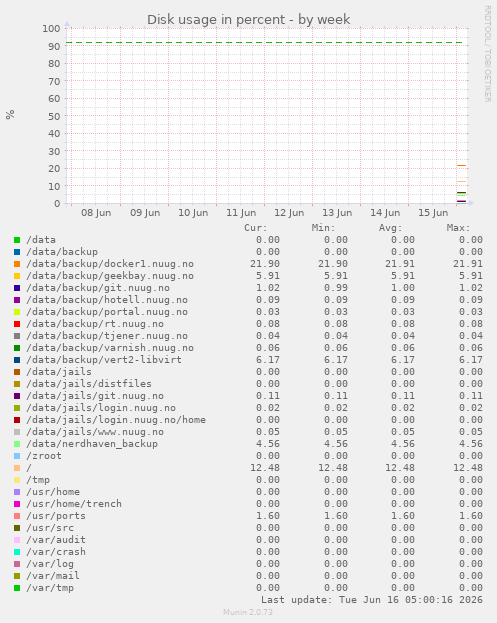Screen dimensions: 497x623
Task: Click the 15 Jun date label on the axis
Action: pos(433,213)
